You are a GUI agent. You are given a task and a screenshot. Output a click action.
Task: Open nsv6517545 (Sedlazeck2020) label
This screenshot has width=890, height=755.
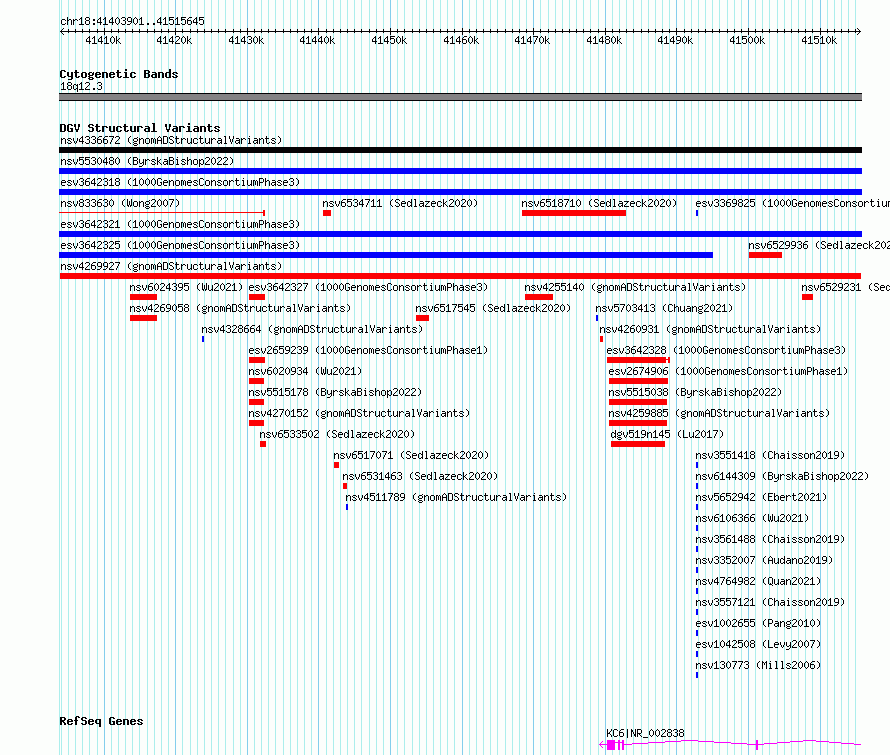[493, 308]
